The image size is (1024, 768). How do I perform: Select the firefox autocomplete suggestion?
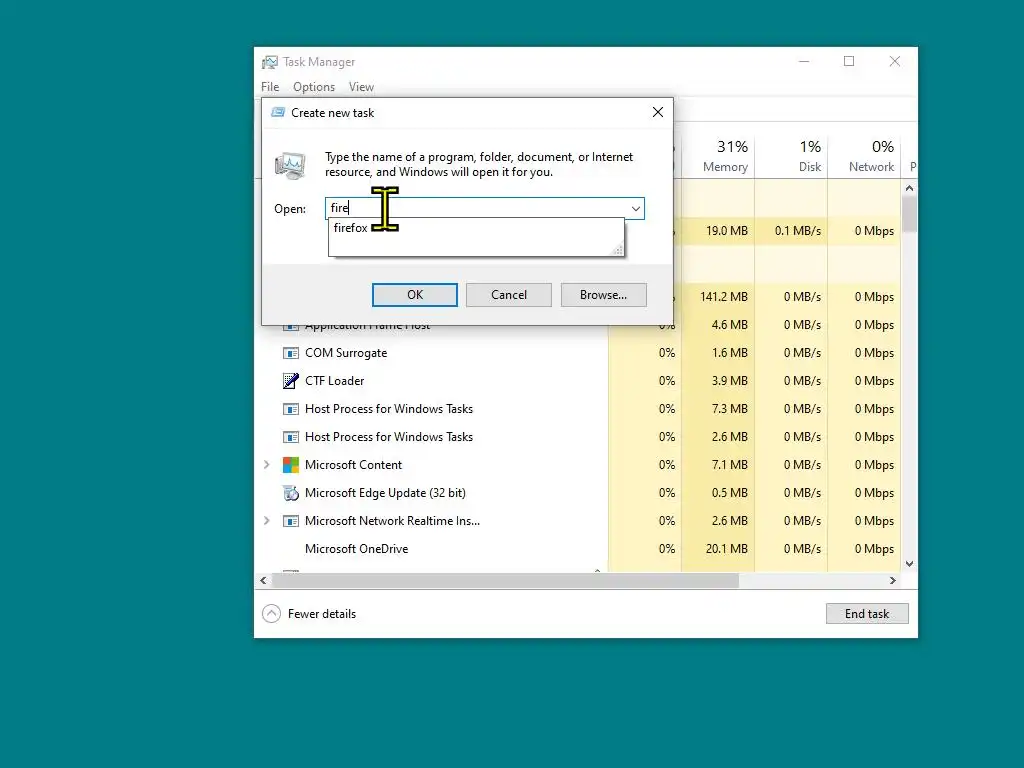point(476,228)
